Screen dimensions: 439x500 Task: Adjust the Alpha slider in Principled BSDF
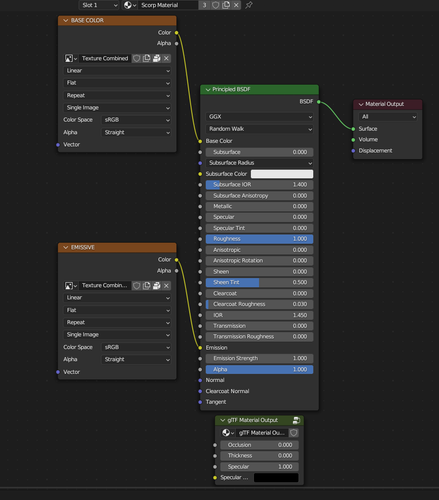click(x=259, y=369)
